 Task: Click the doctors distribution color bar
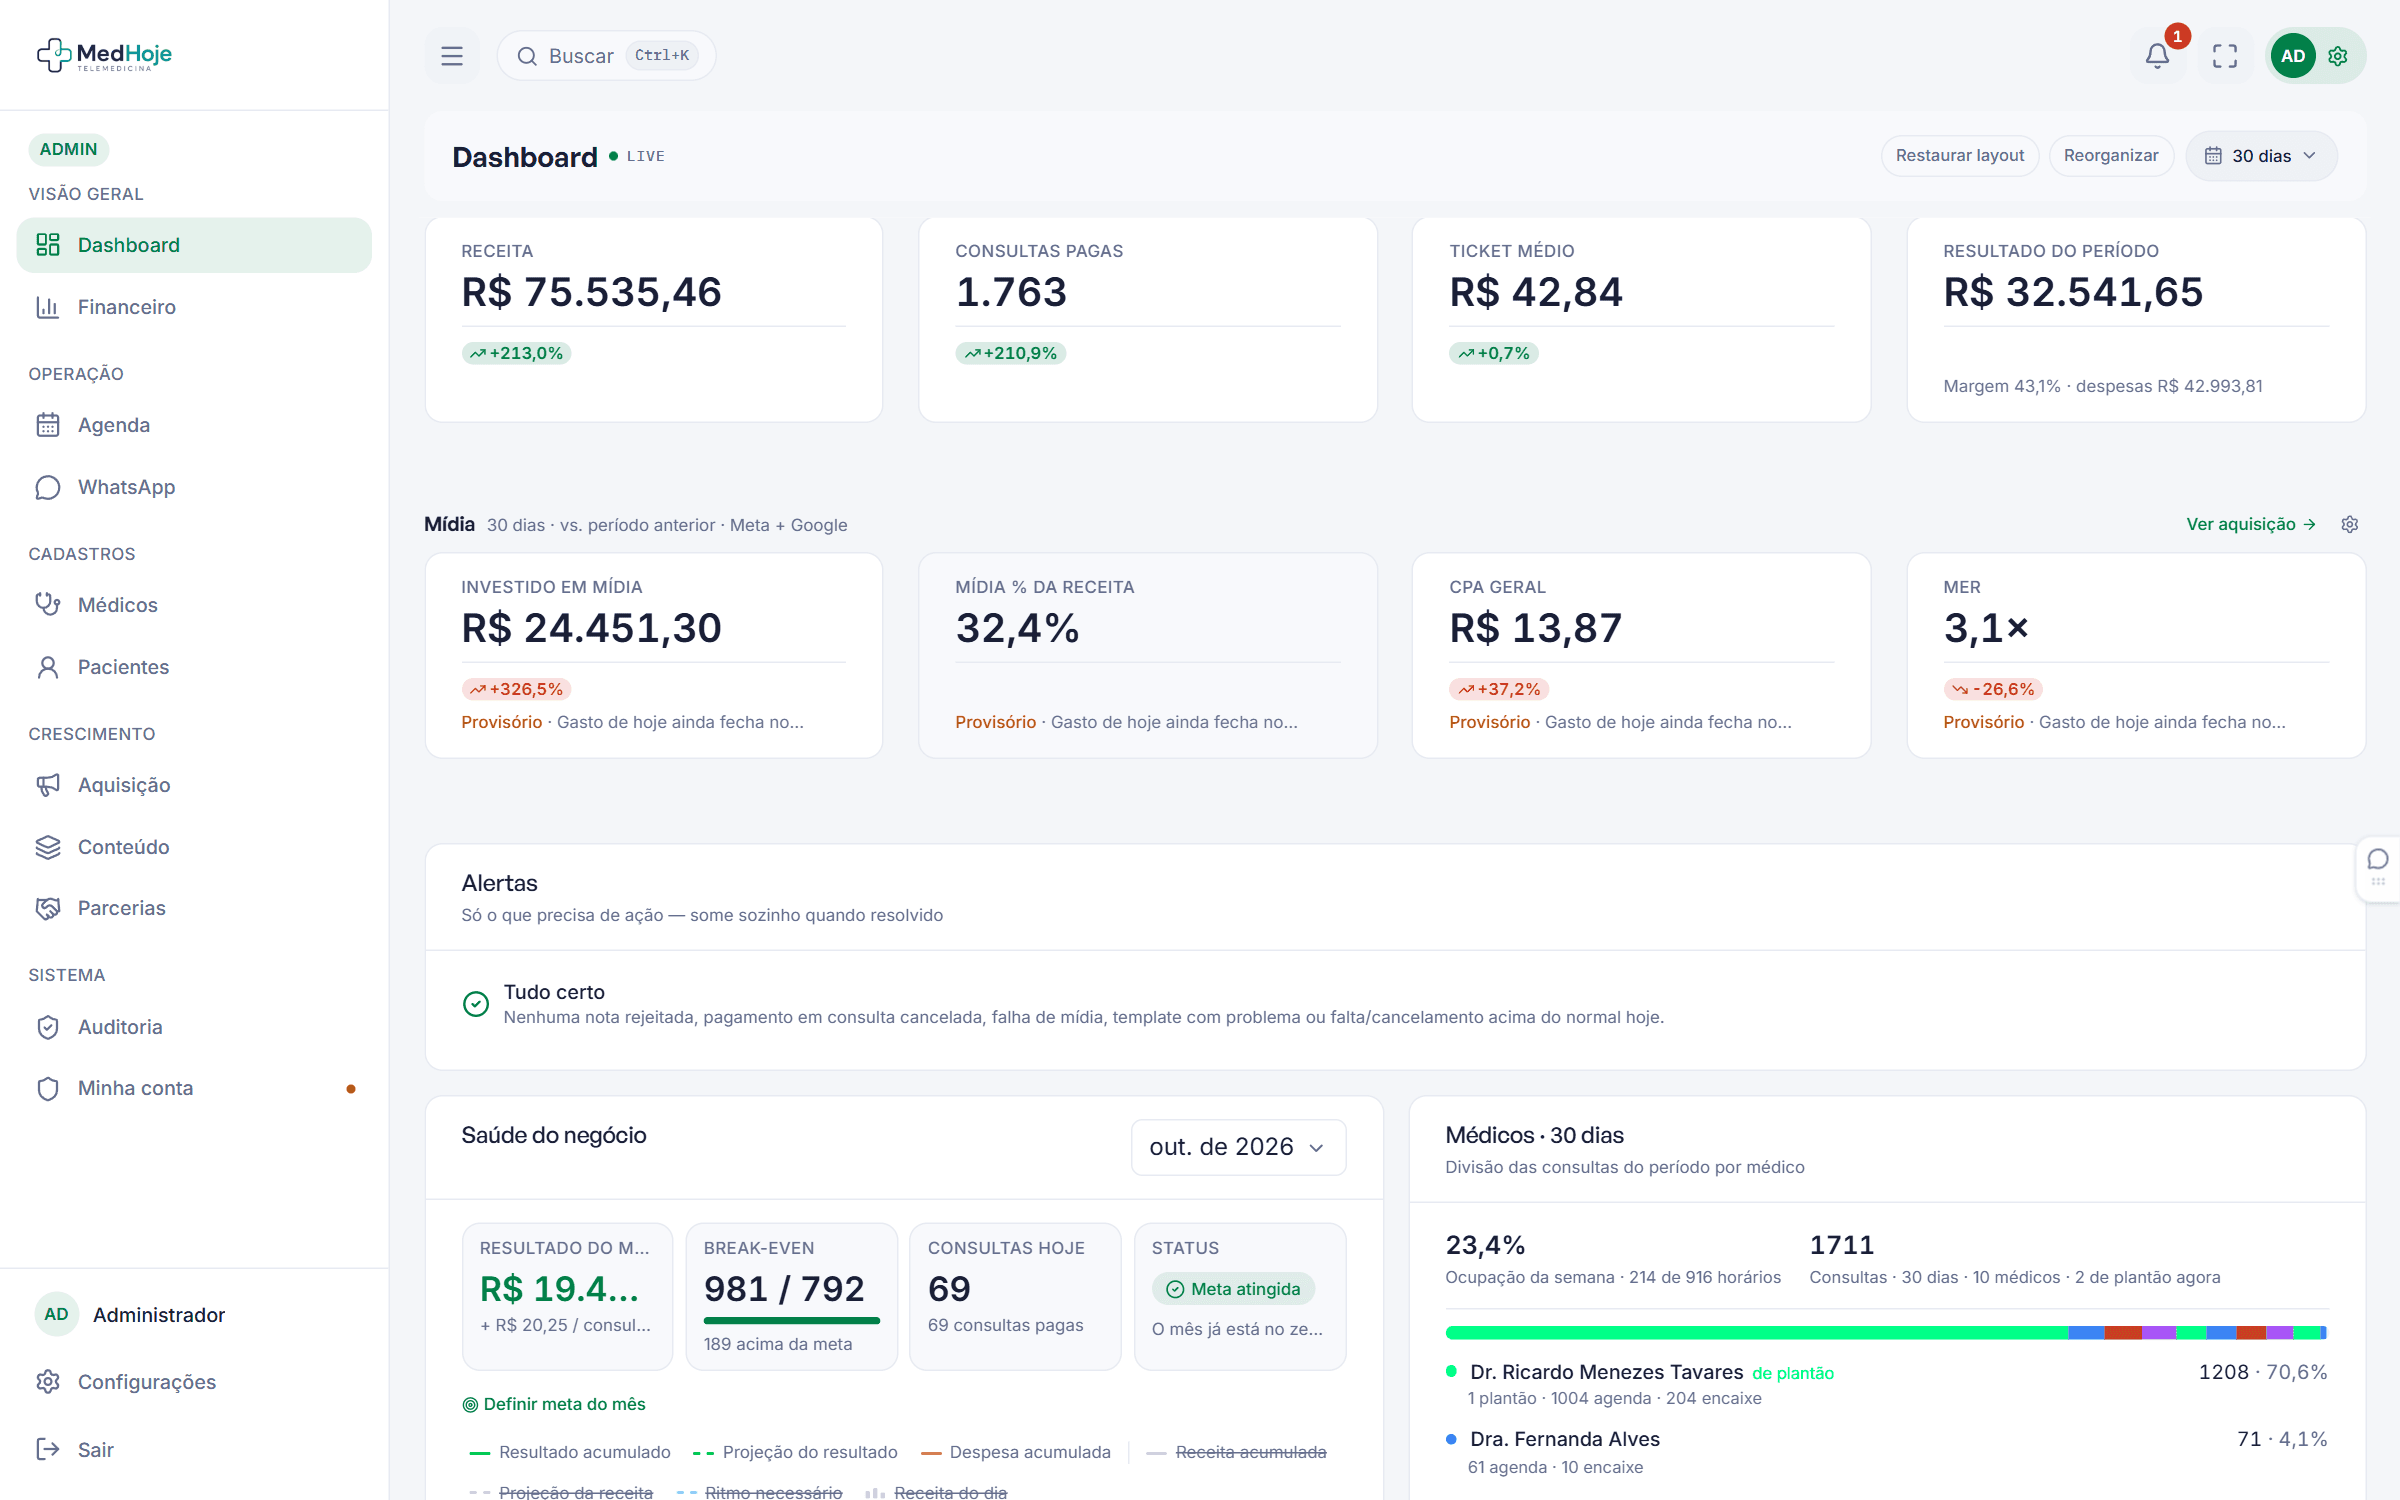coord(1886,1332)
